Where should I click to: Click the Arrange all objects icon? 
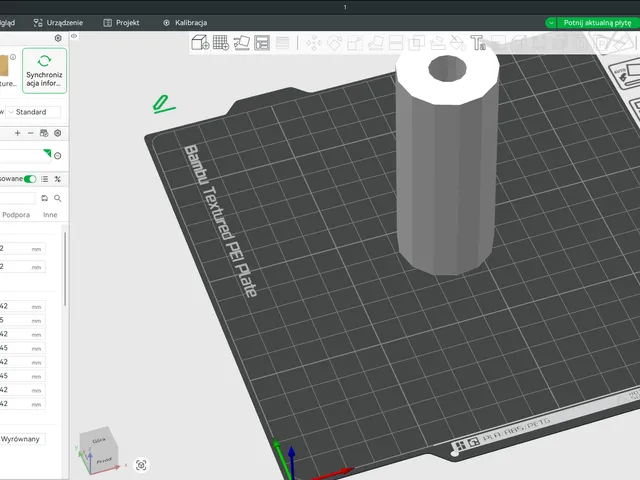point(262,43)
